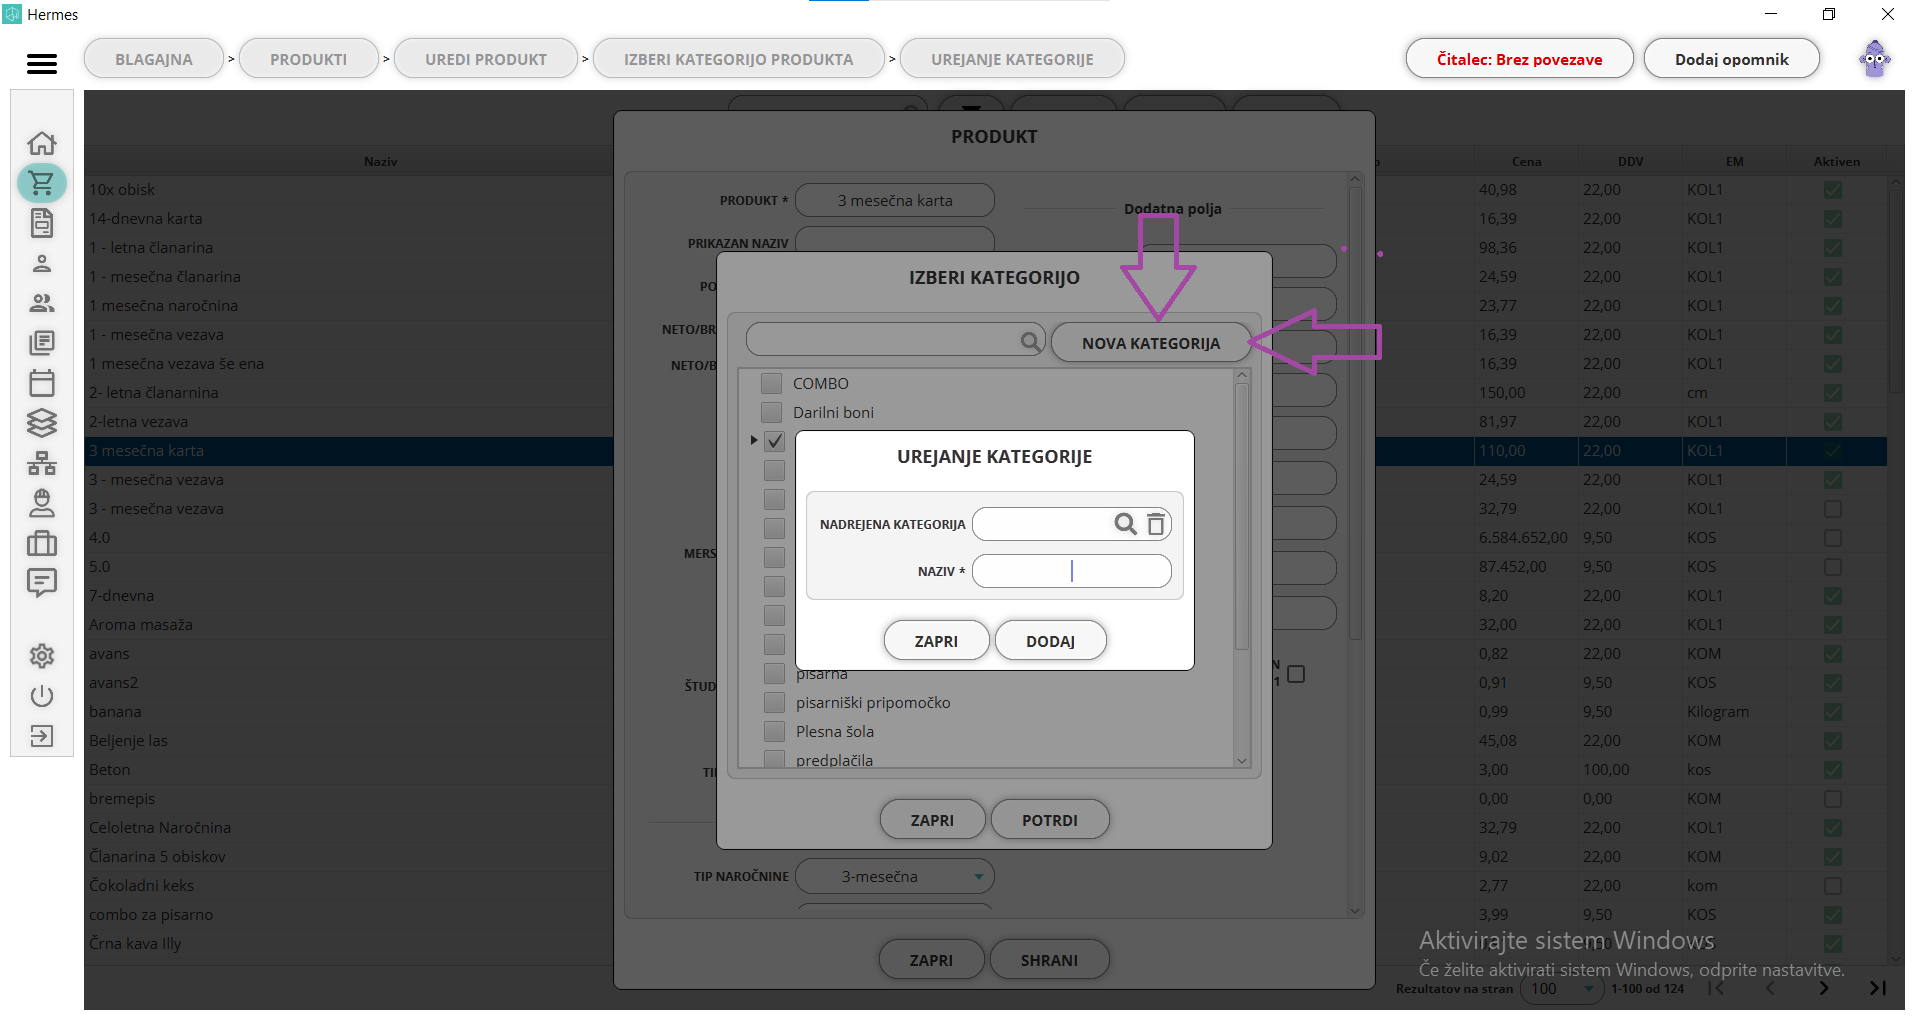Image resolution: width=1920 pixels, height=1026 pixels.
Task: Open single person sidebar icon
Action: (42, 263)
